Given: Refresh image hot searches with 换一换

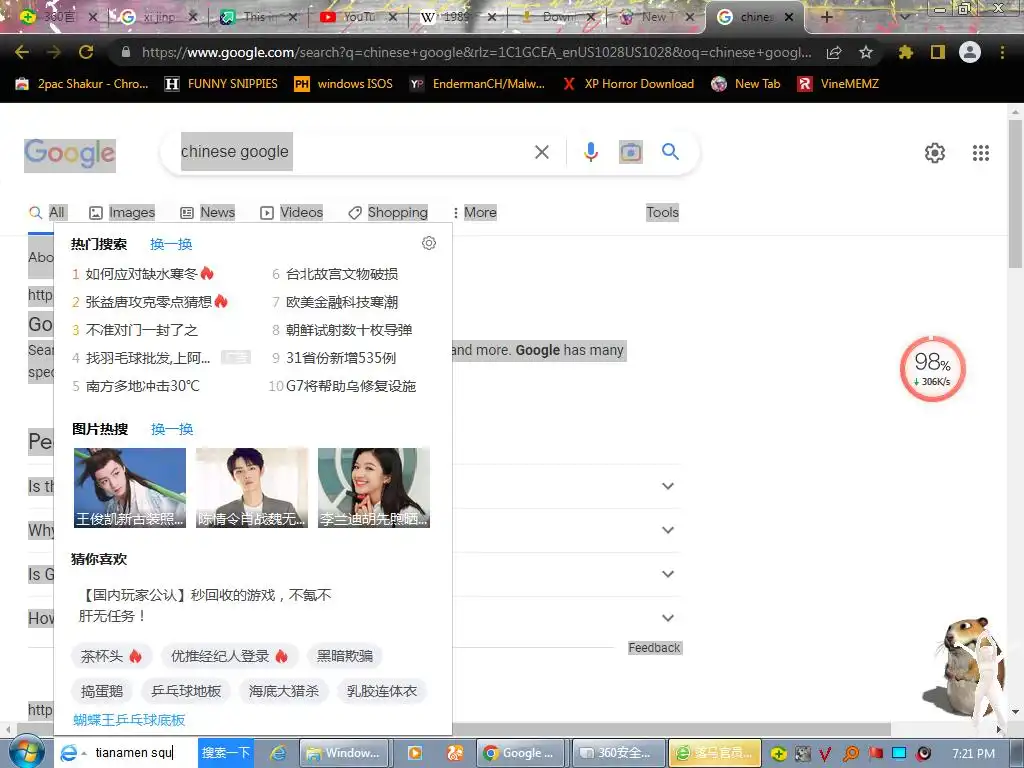Looking at the screenshot, I should [172, 429].
